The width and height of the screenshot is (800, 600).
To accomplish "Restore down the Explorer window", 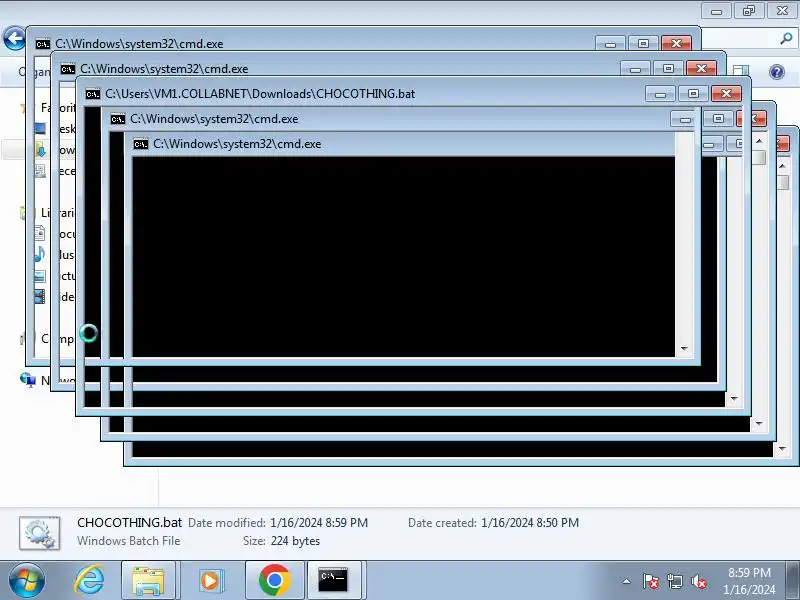I will [748, 11].
